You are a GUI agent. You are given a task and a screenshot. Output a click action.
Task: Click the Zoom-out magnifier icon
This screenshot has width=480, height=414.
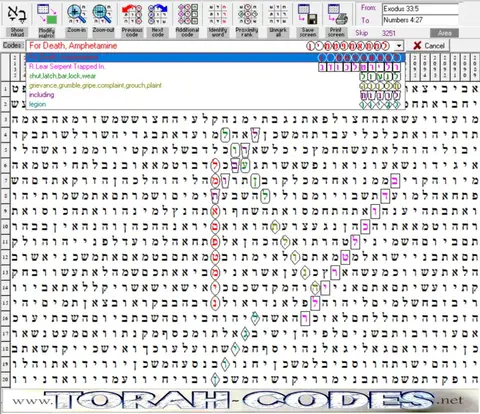(103, 14)
